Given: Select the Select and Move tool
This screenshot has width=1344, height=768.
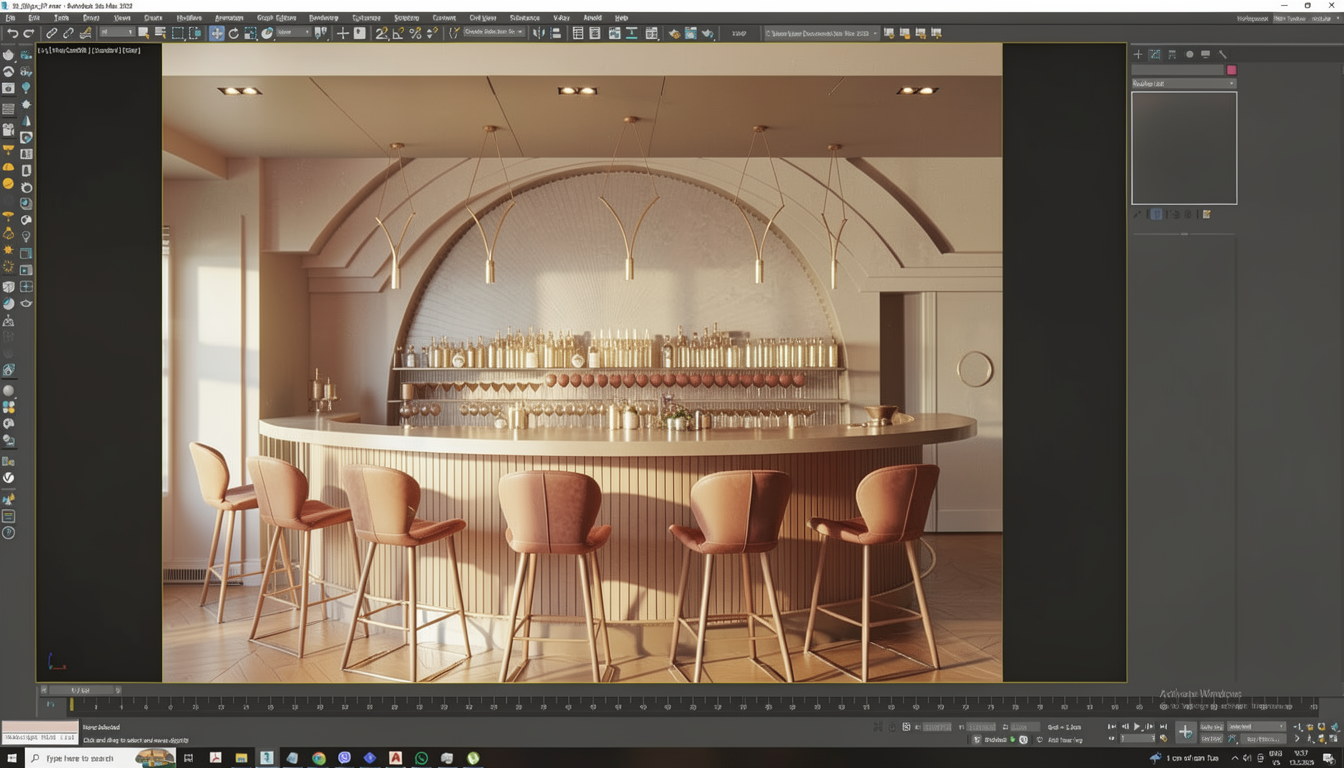Looking at the screenshot, I should pos(216,33).
